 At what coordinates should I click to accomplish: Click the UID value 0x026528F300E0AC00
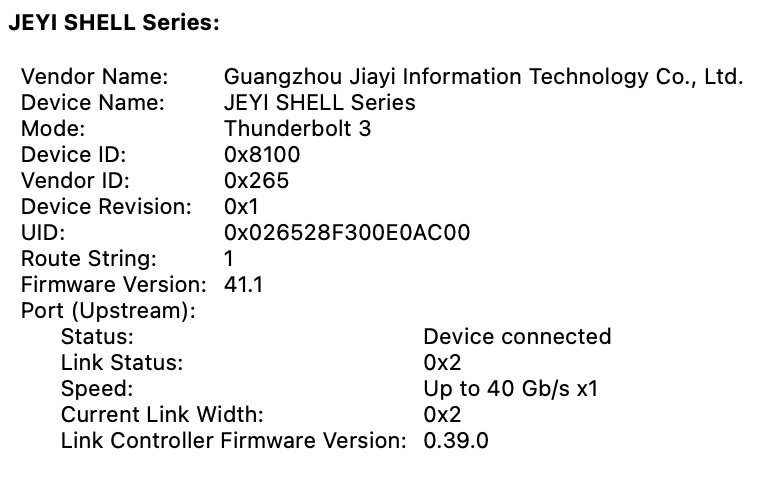point(347,233)
